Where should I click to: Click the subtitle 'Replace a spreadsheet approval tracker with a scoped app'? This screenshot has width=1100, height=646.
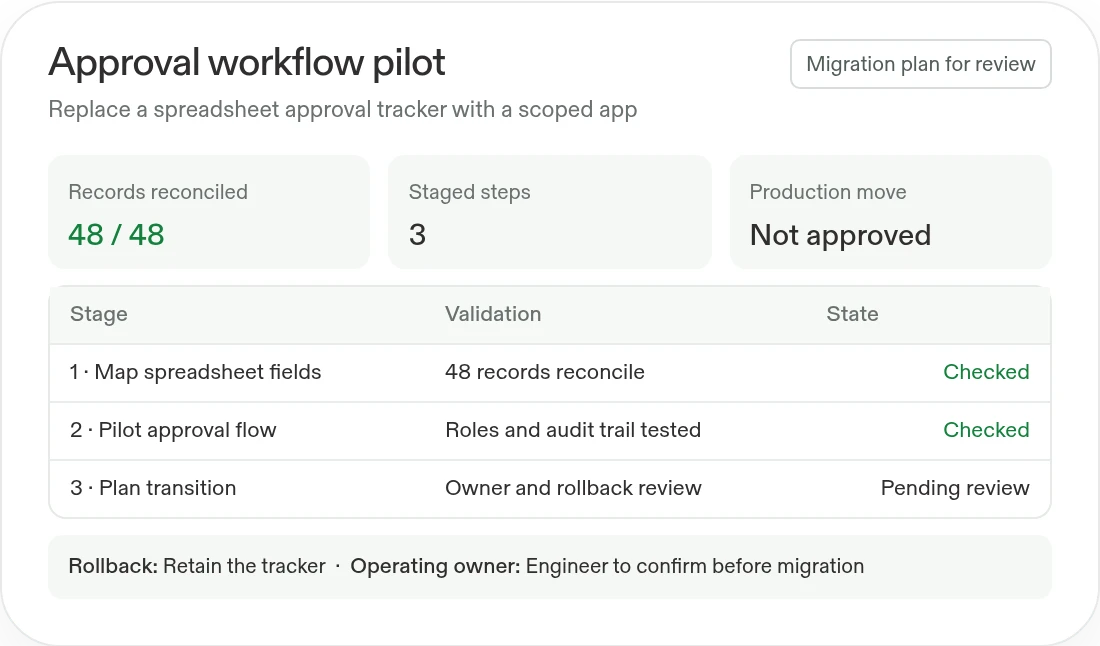342,109
